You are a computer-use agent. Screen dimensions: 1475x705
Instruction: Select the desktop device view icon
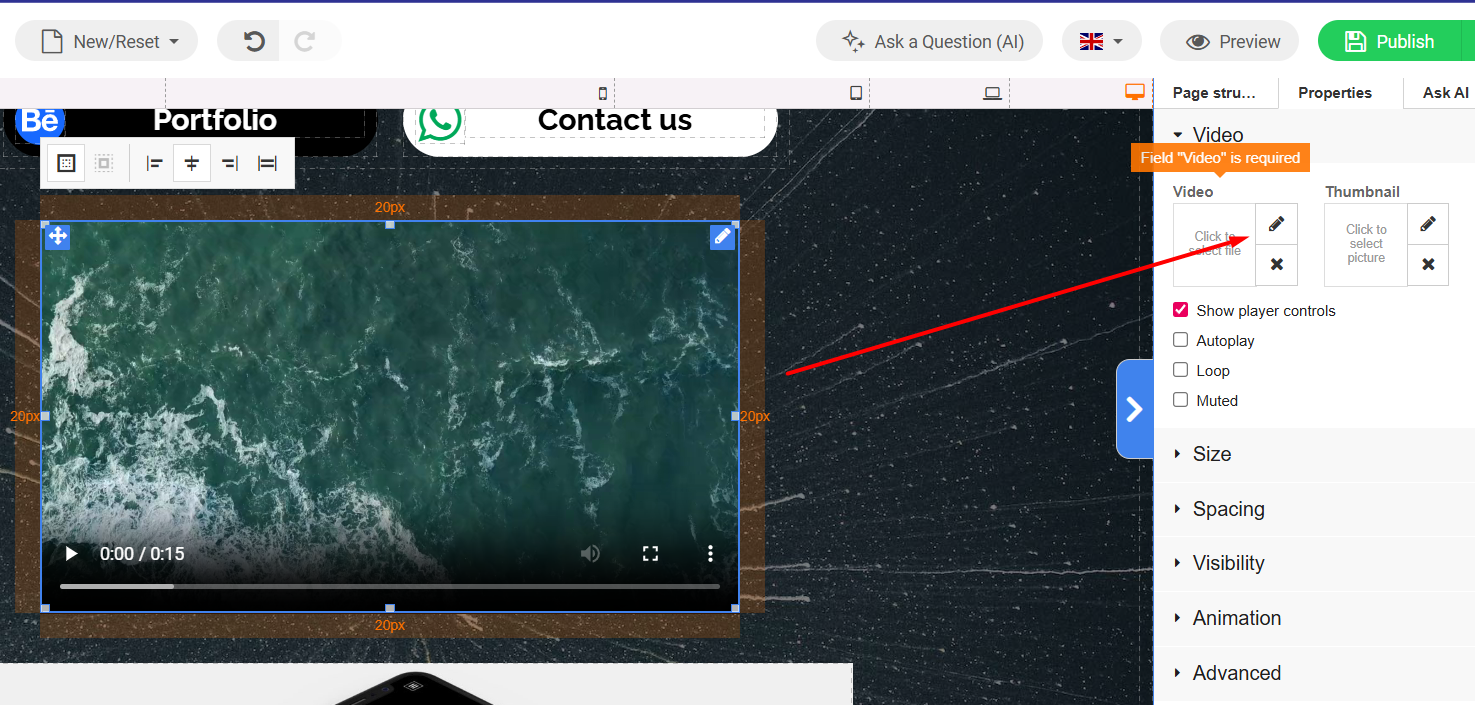(x=1134, y=92)
